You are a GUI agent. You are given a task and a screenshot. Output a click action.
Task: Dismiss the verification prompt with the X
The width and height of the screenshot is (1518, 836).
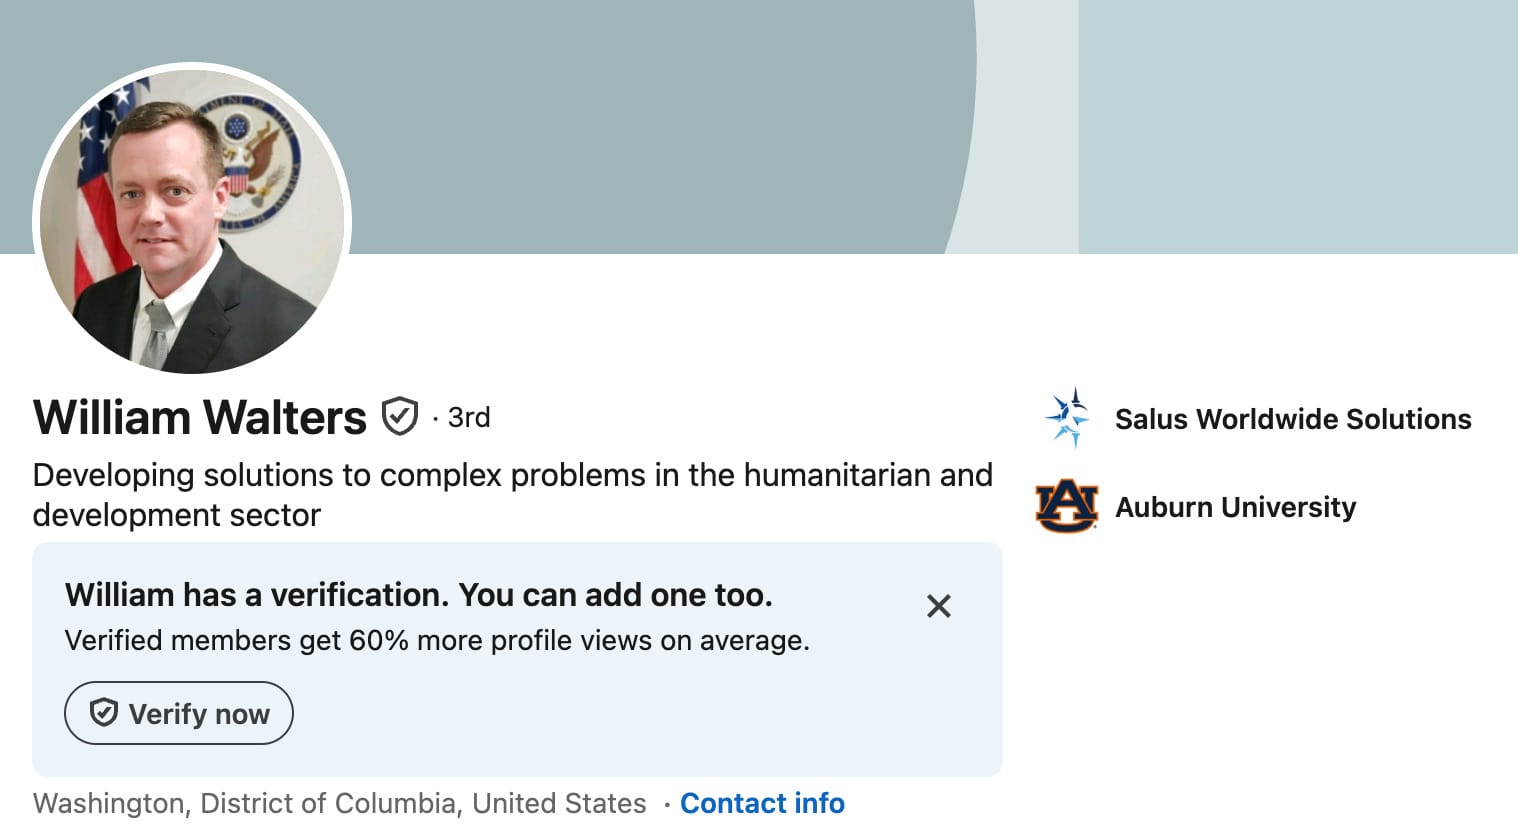[x=938, y=606]
